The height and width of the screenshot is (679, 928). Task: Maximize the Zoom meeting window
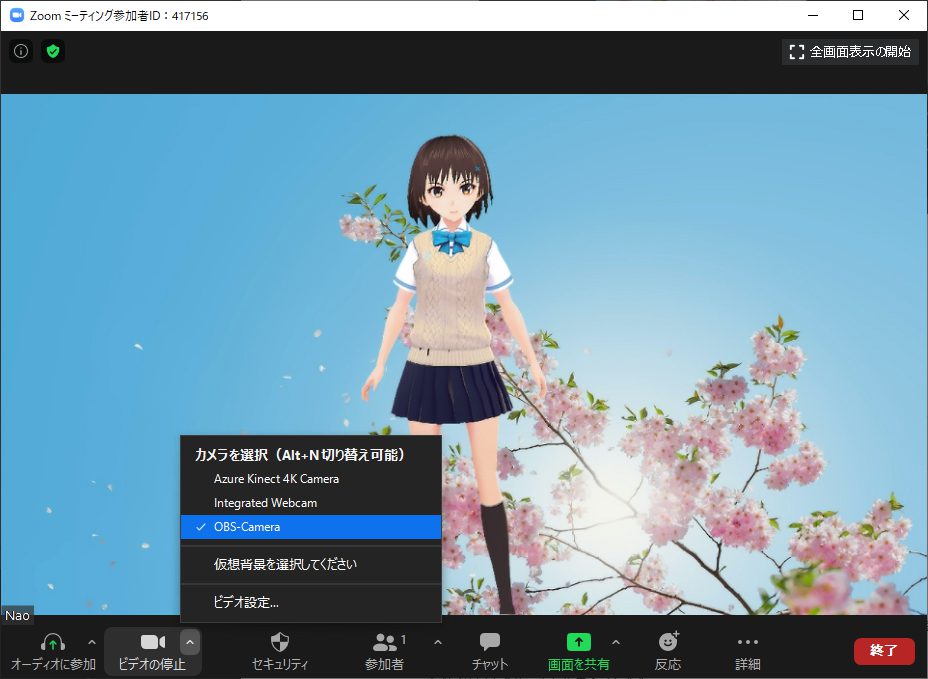point(858,15)
